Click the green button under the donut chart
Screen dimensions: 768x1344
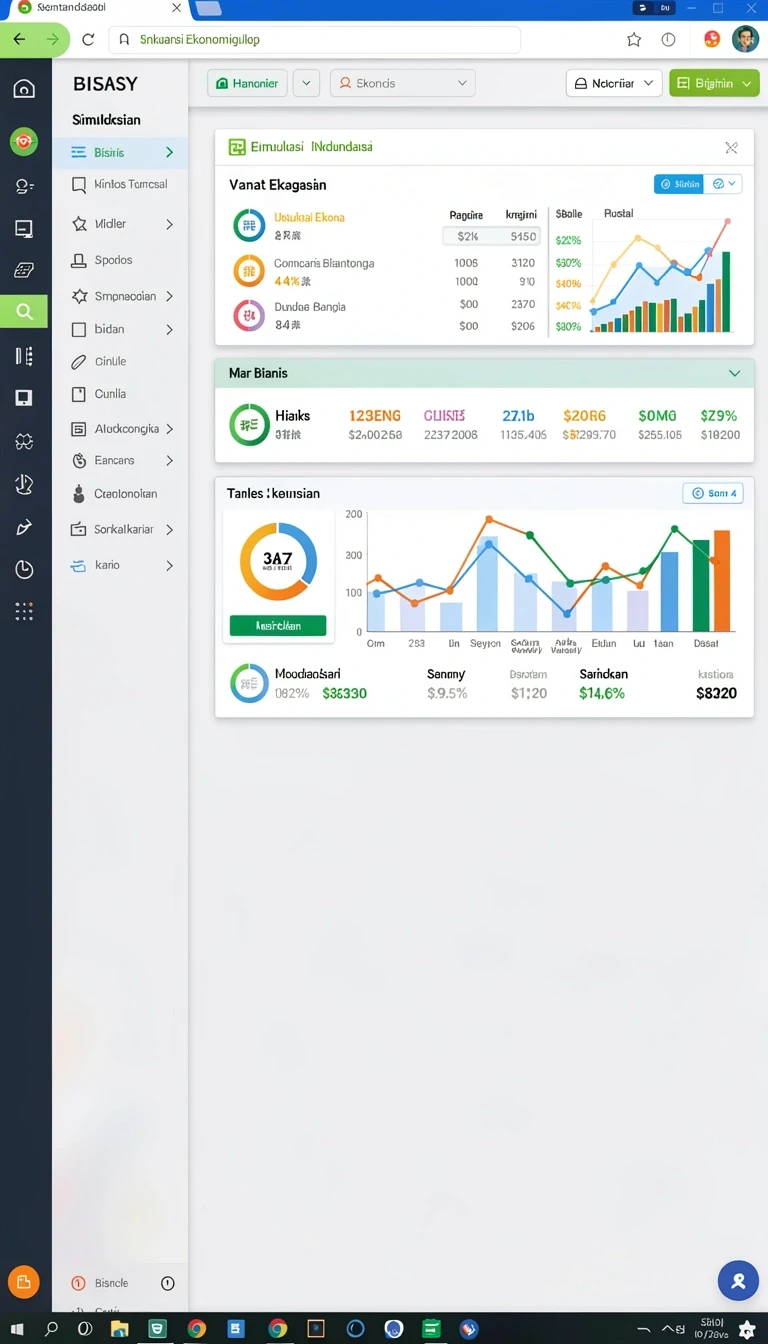pyautogui.click(x=278, y=625)
